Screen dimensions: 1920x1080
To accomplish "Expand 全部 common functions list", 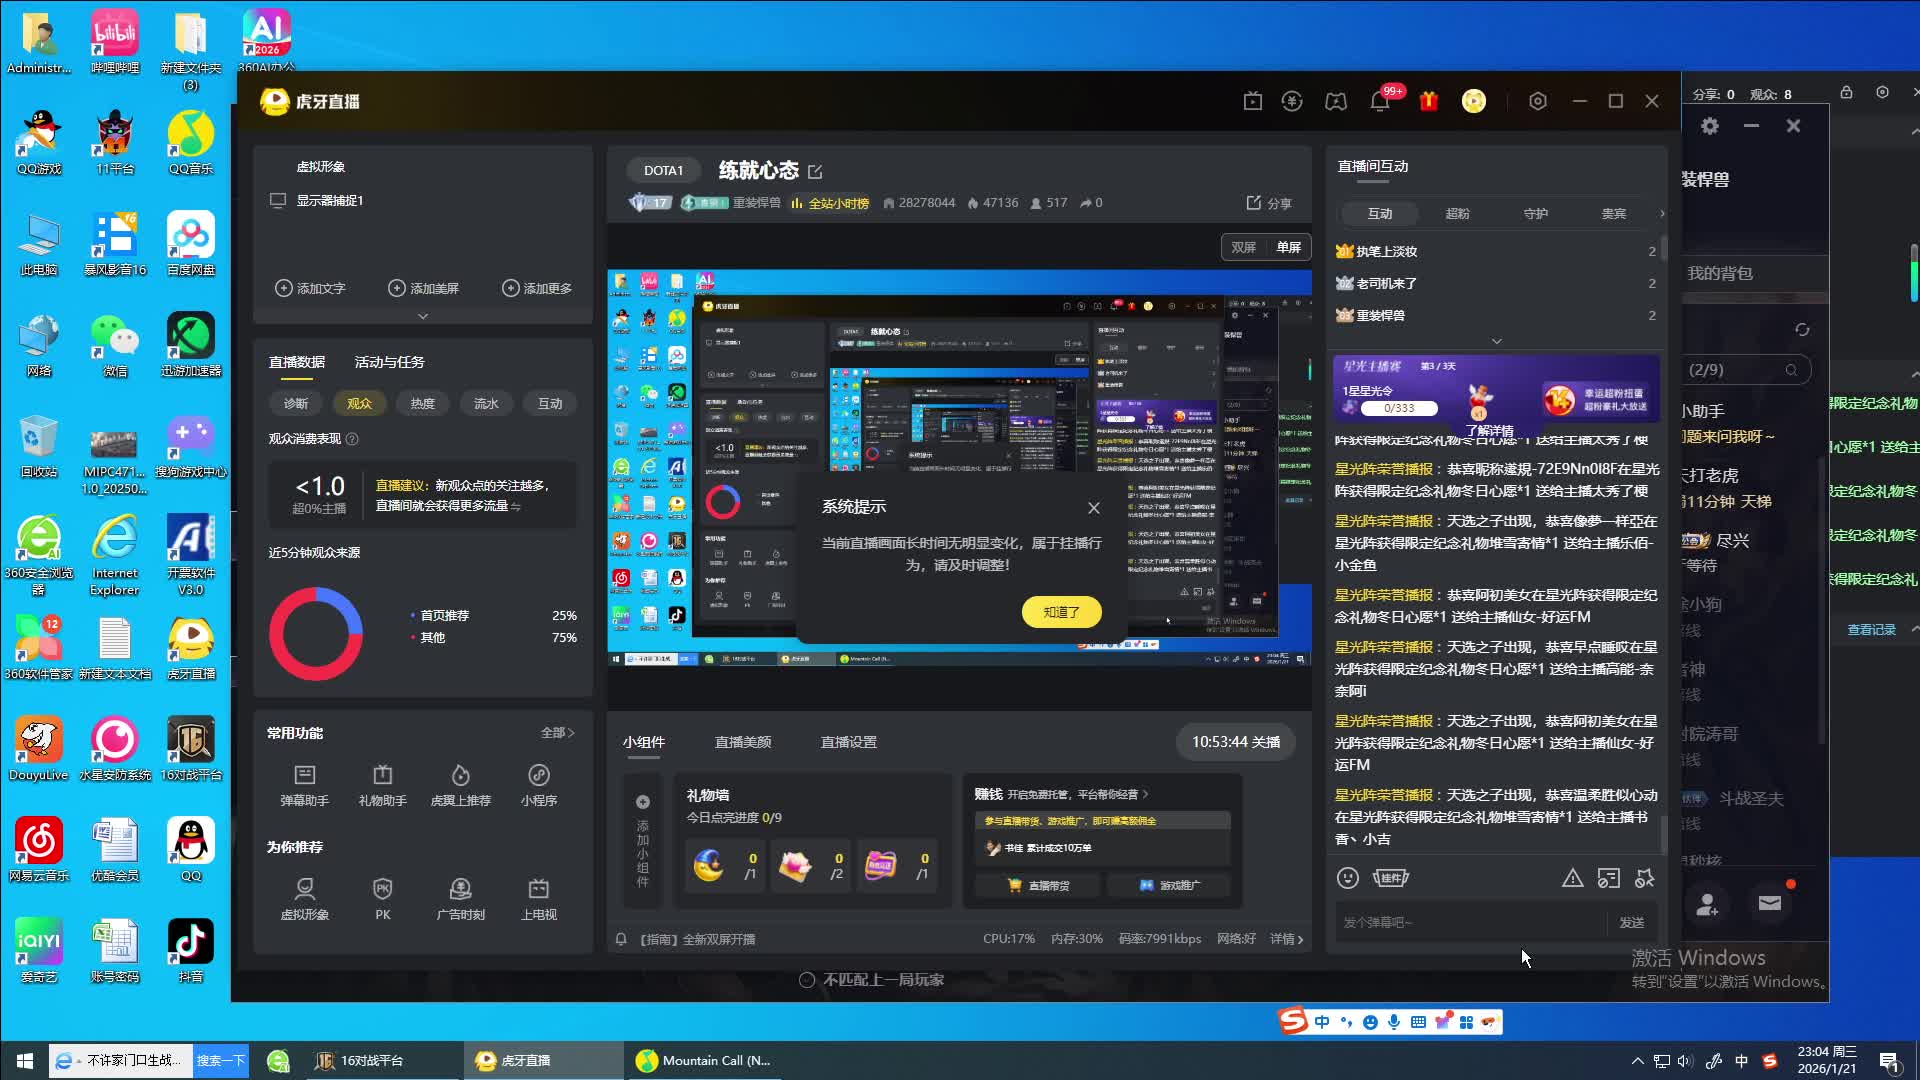I will coord(557,733).
